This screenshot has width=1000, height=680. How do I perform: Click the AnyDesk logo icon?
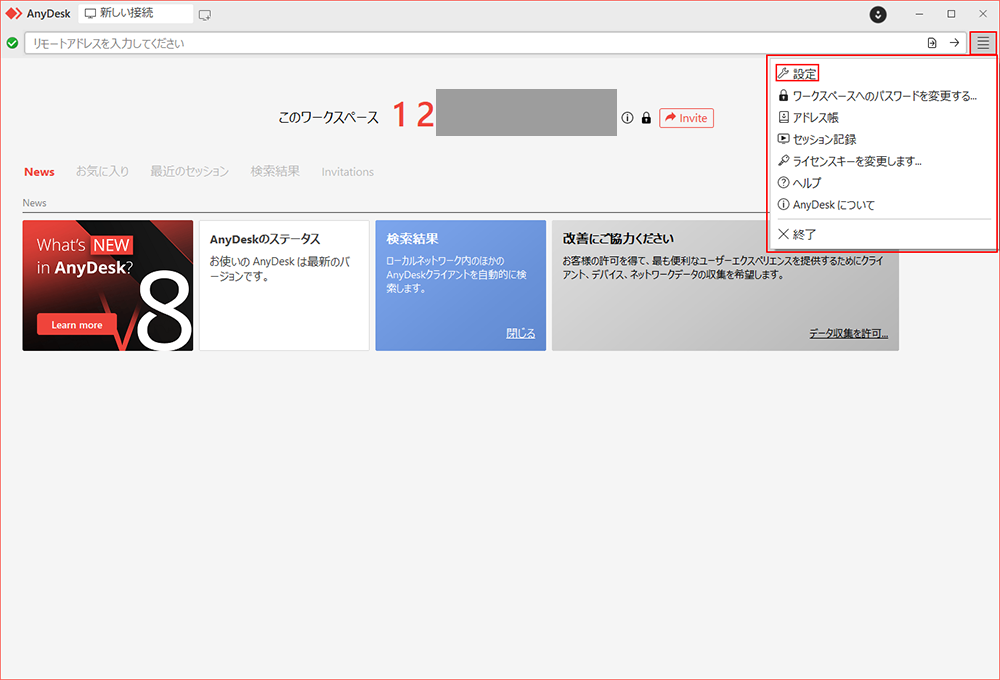pyautogui.click(x=13, y=13)
